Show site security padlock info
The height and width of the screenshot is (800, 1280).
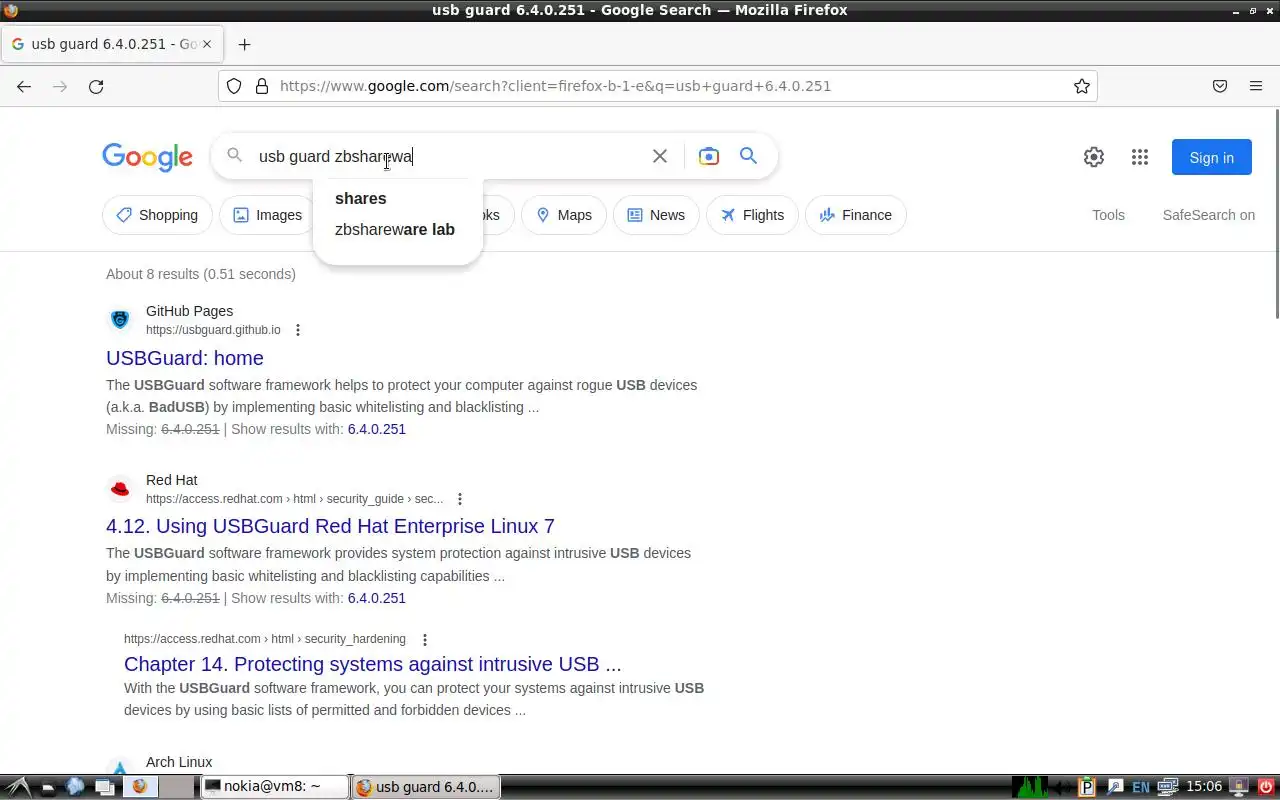(262, 86)
